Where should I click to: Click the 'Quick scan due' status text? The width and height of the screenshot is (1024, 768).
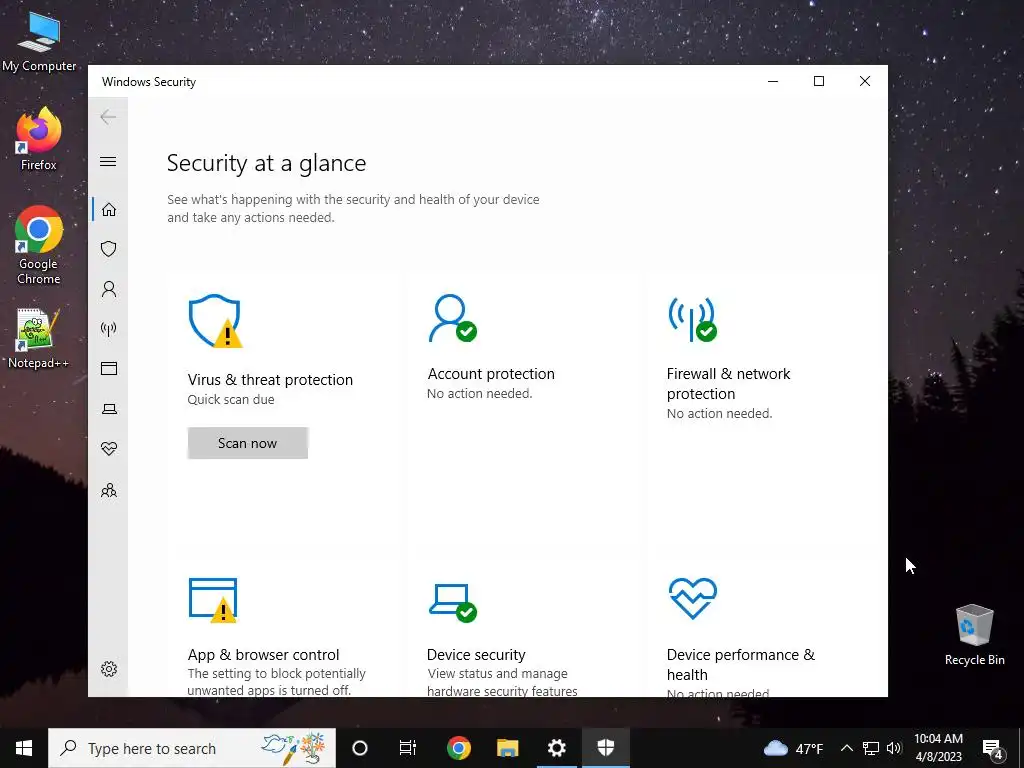[231, 400]
